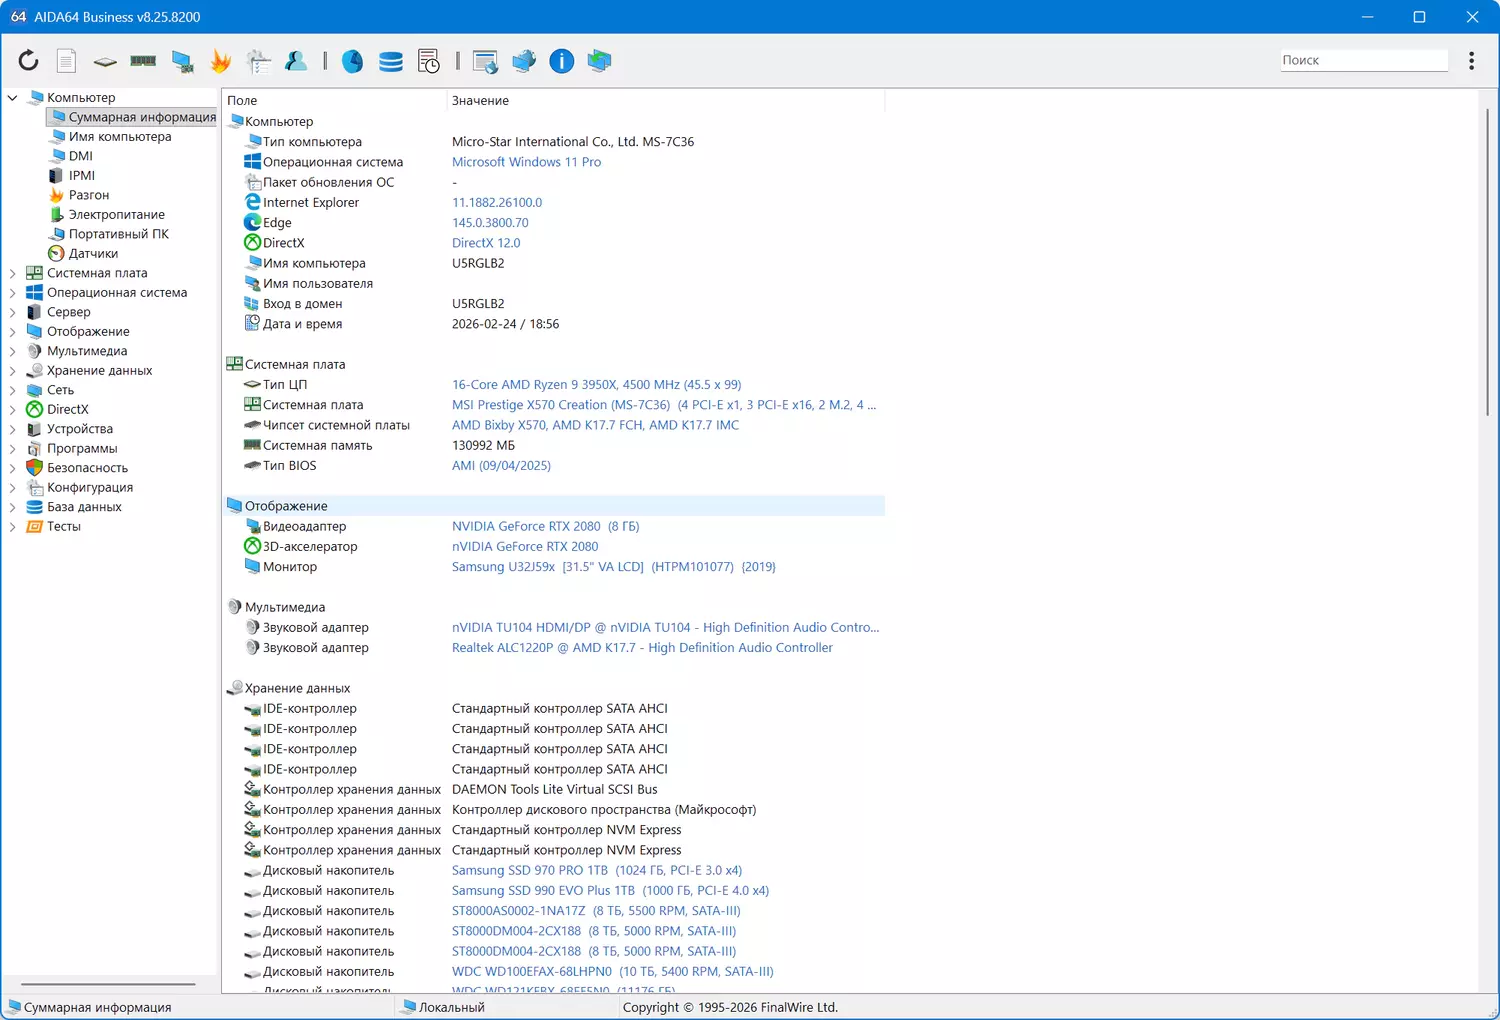Screen dimensions: 1500x1020
Task: Open the Microsoft Windows 11 Pro link
Action: pos(526,162)
